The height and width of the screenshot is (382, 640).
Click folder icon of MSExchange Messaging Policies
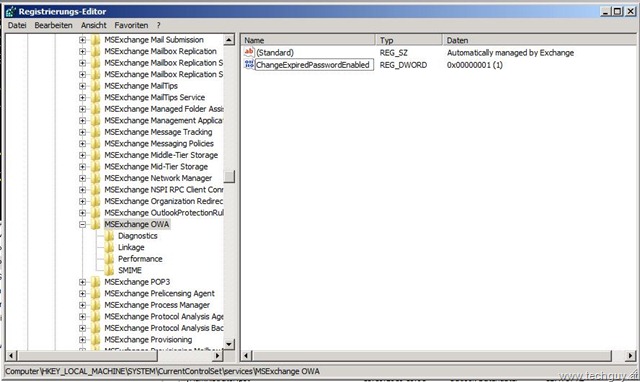tap(96, 144)
